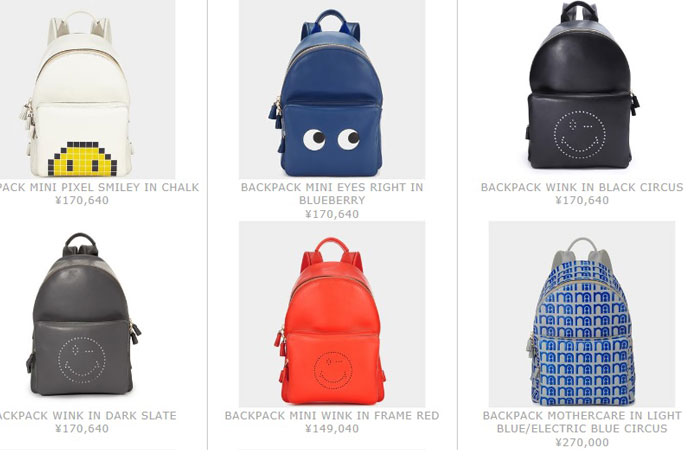Open the black Wink Circus backpack image
This screenshot has width=700, height=456.
pos(582,89)
